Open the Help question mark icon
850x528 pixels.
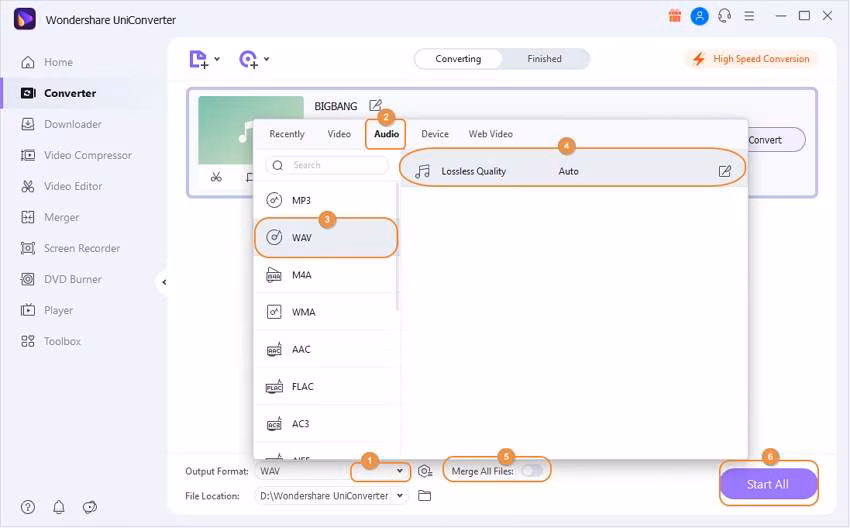coord(28,507)
